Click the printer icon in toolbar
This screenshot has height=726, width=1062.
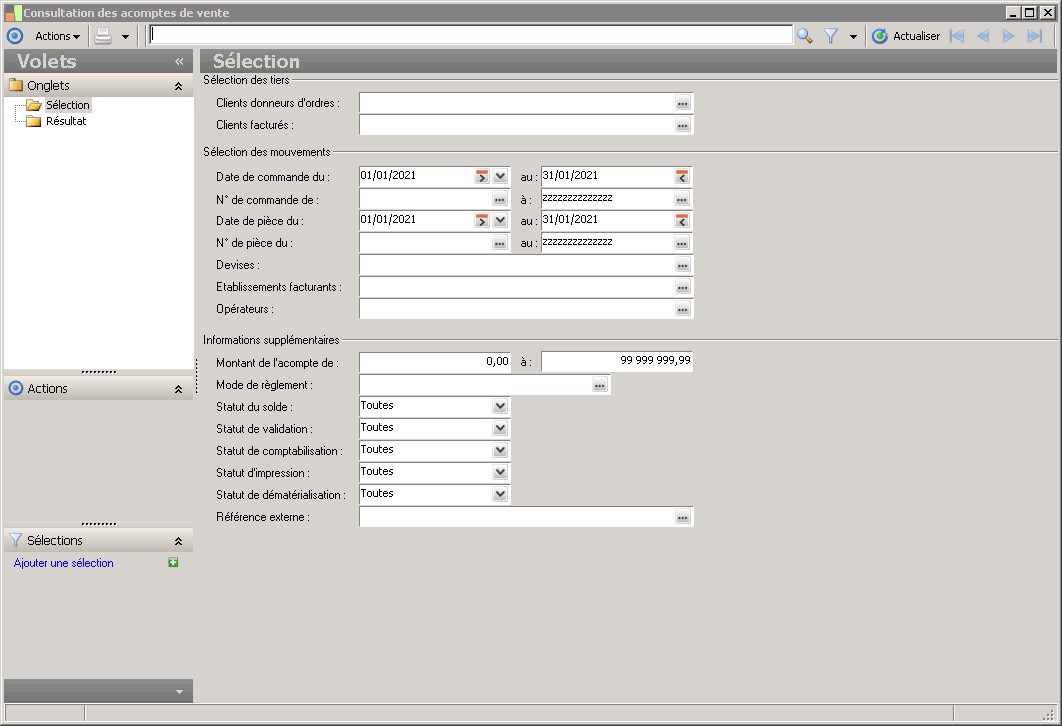103,36
